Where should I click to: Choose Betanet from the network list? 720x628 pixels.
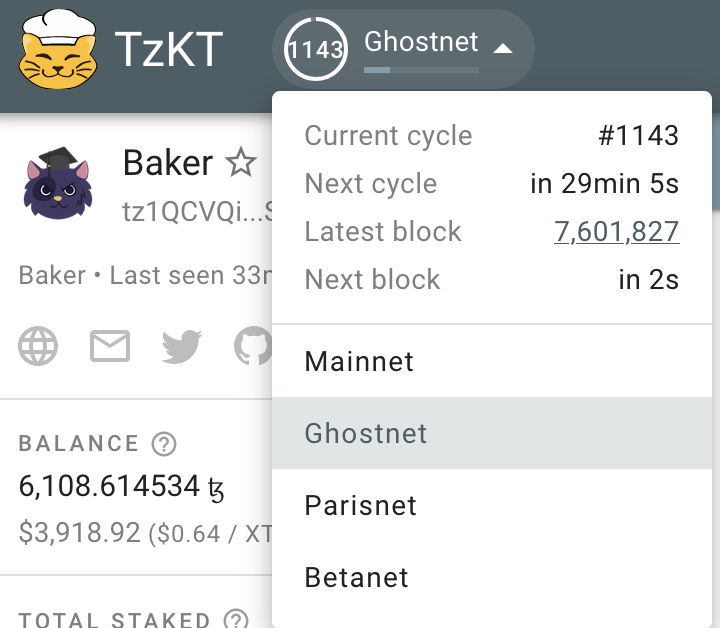356,577
